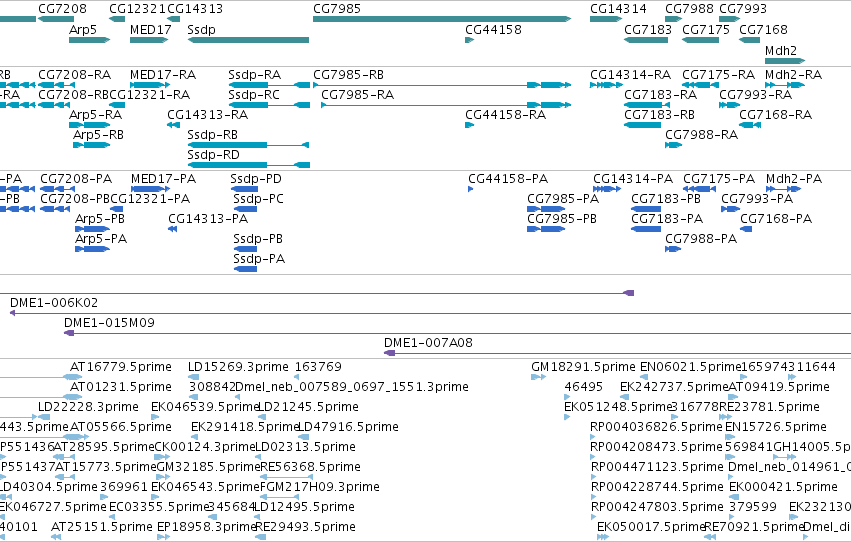
Task: Click EST LD22228.3prime
Action: [x=45, y=417]
